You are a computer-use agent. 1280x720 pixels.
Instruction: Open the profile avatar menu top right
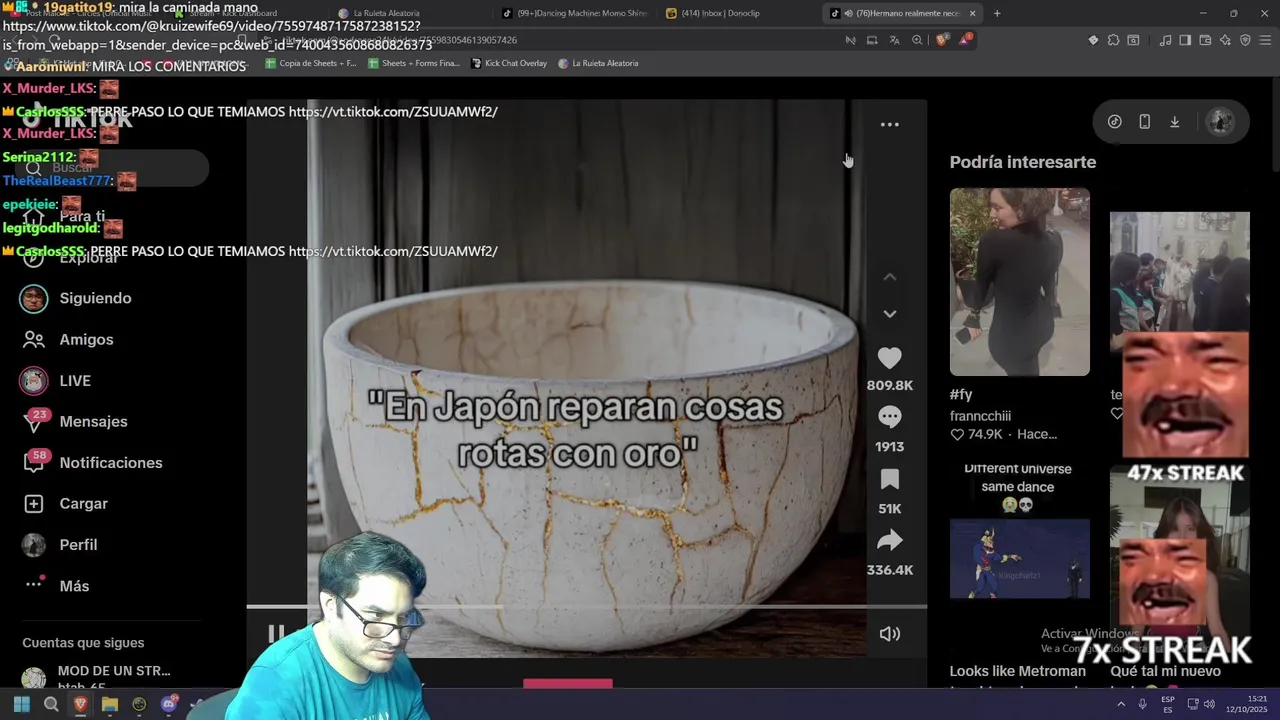pos(1219,122)
